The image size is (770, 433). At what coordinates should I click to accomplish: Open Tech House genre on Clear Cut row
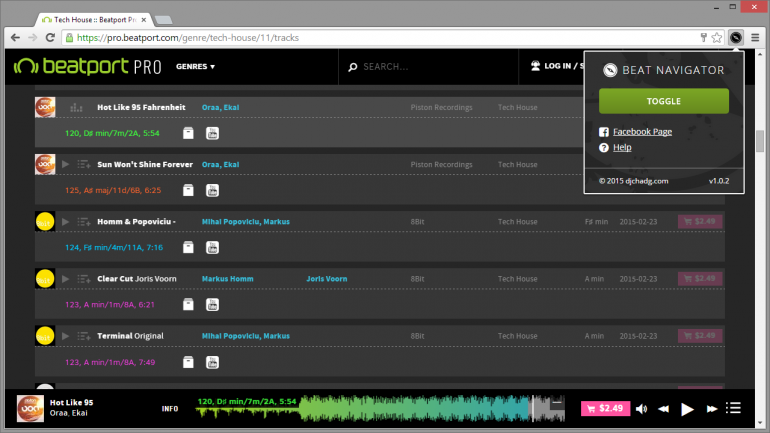pos(518,279)
